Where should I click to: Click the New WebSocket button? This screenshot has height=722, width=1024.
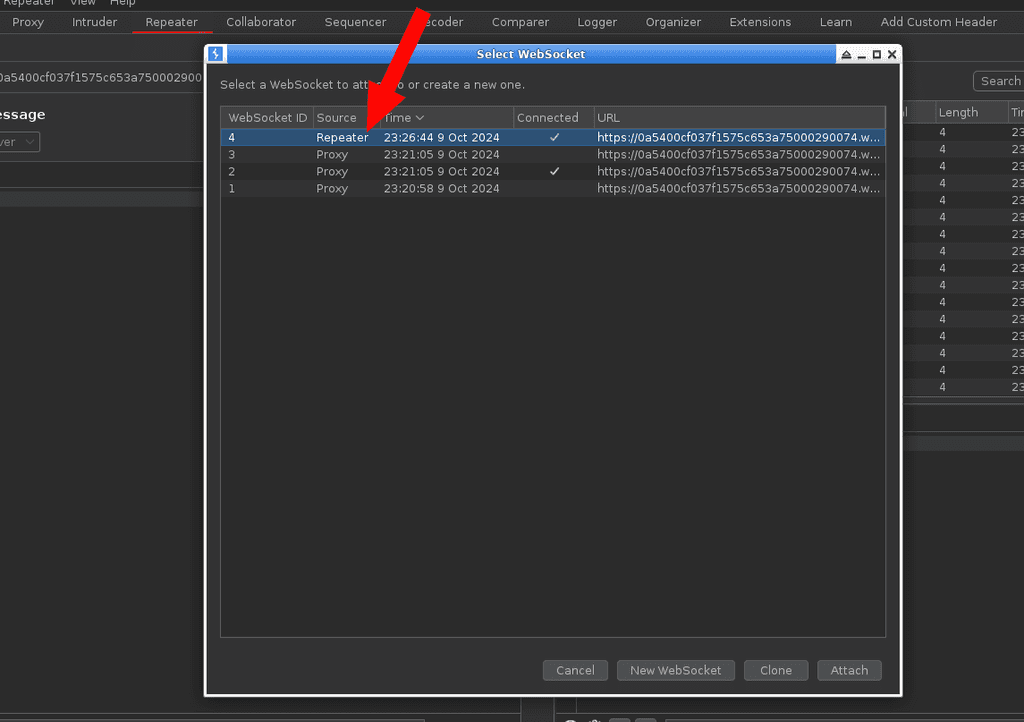coord(675,670)
